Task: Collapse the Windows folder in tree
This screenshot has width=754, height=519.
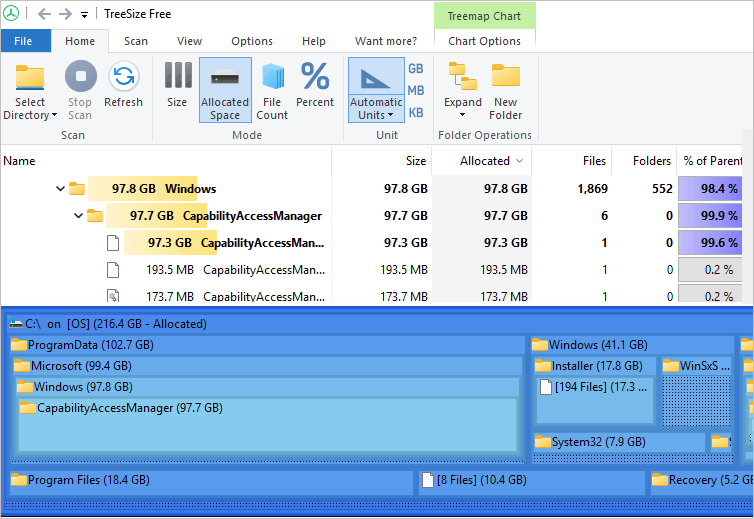Action: click(60, 188)
